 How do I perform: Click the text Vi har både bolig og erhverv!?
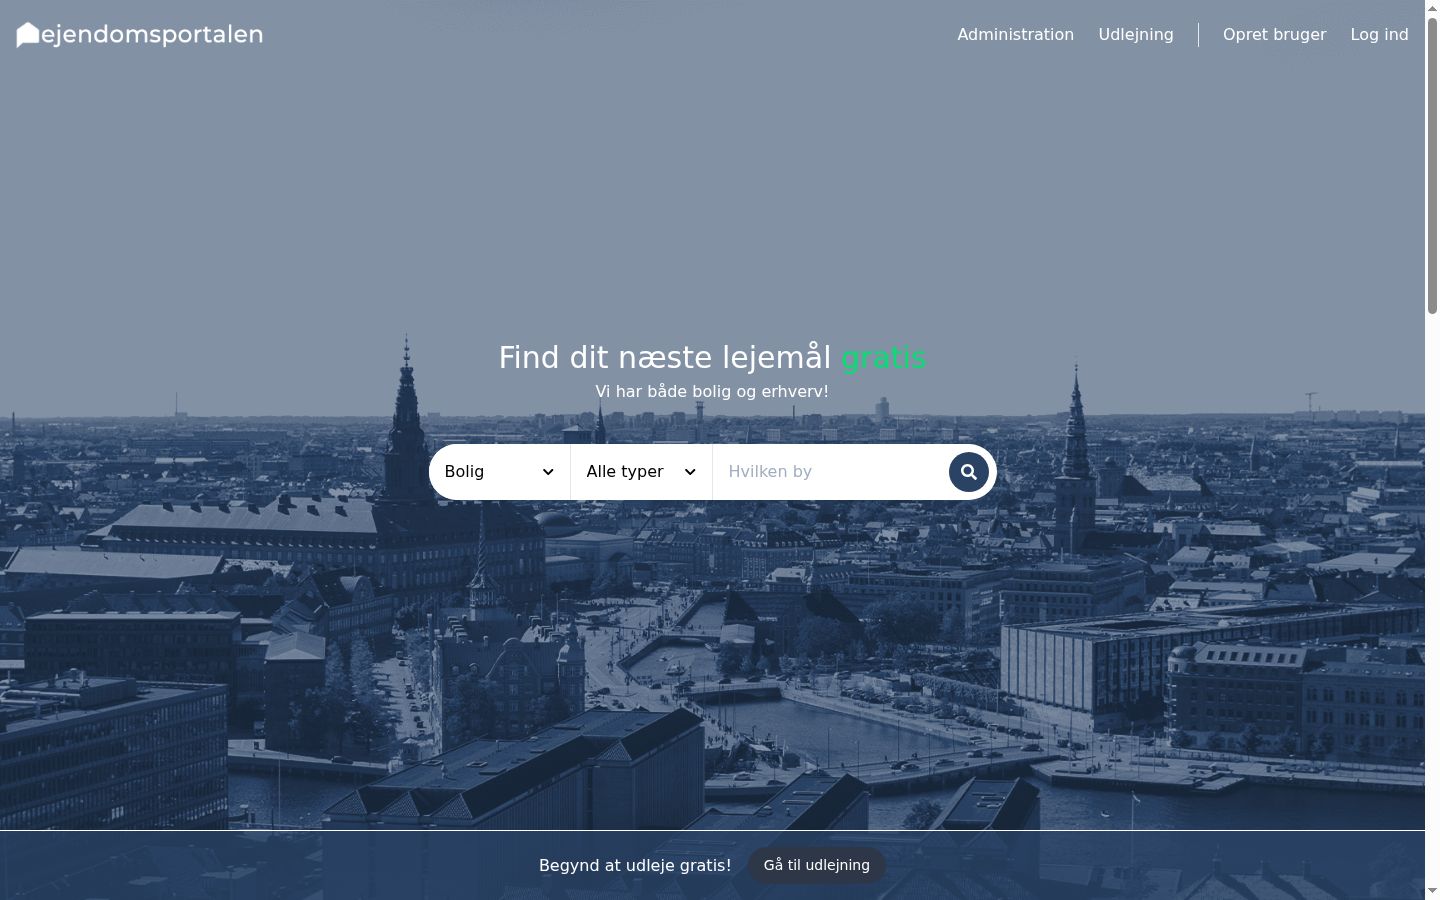(712, 391)
